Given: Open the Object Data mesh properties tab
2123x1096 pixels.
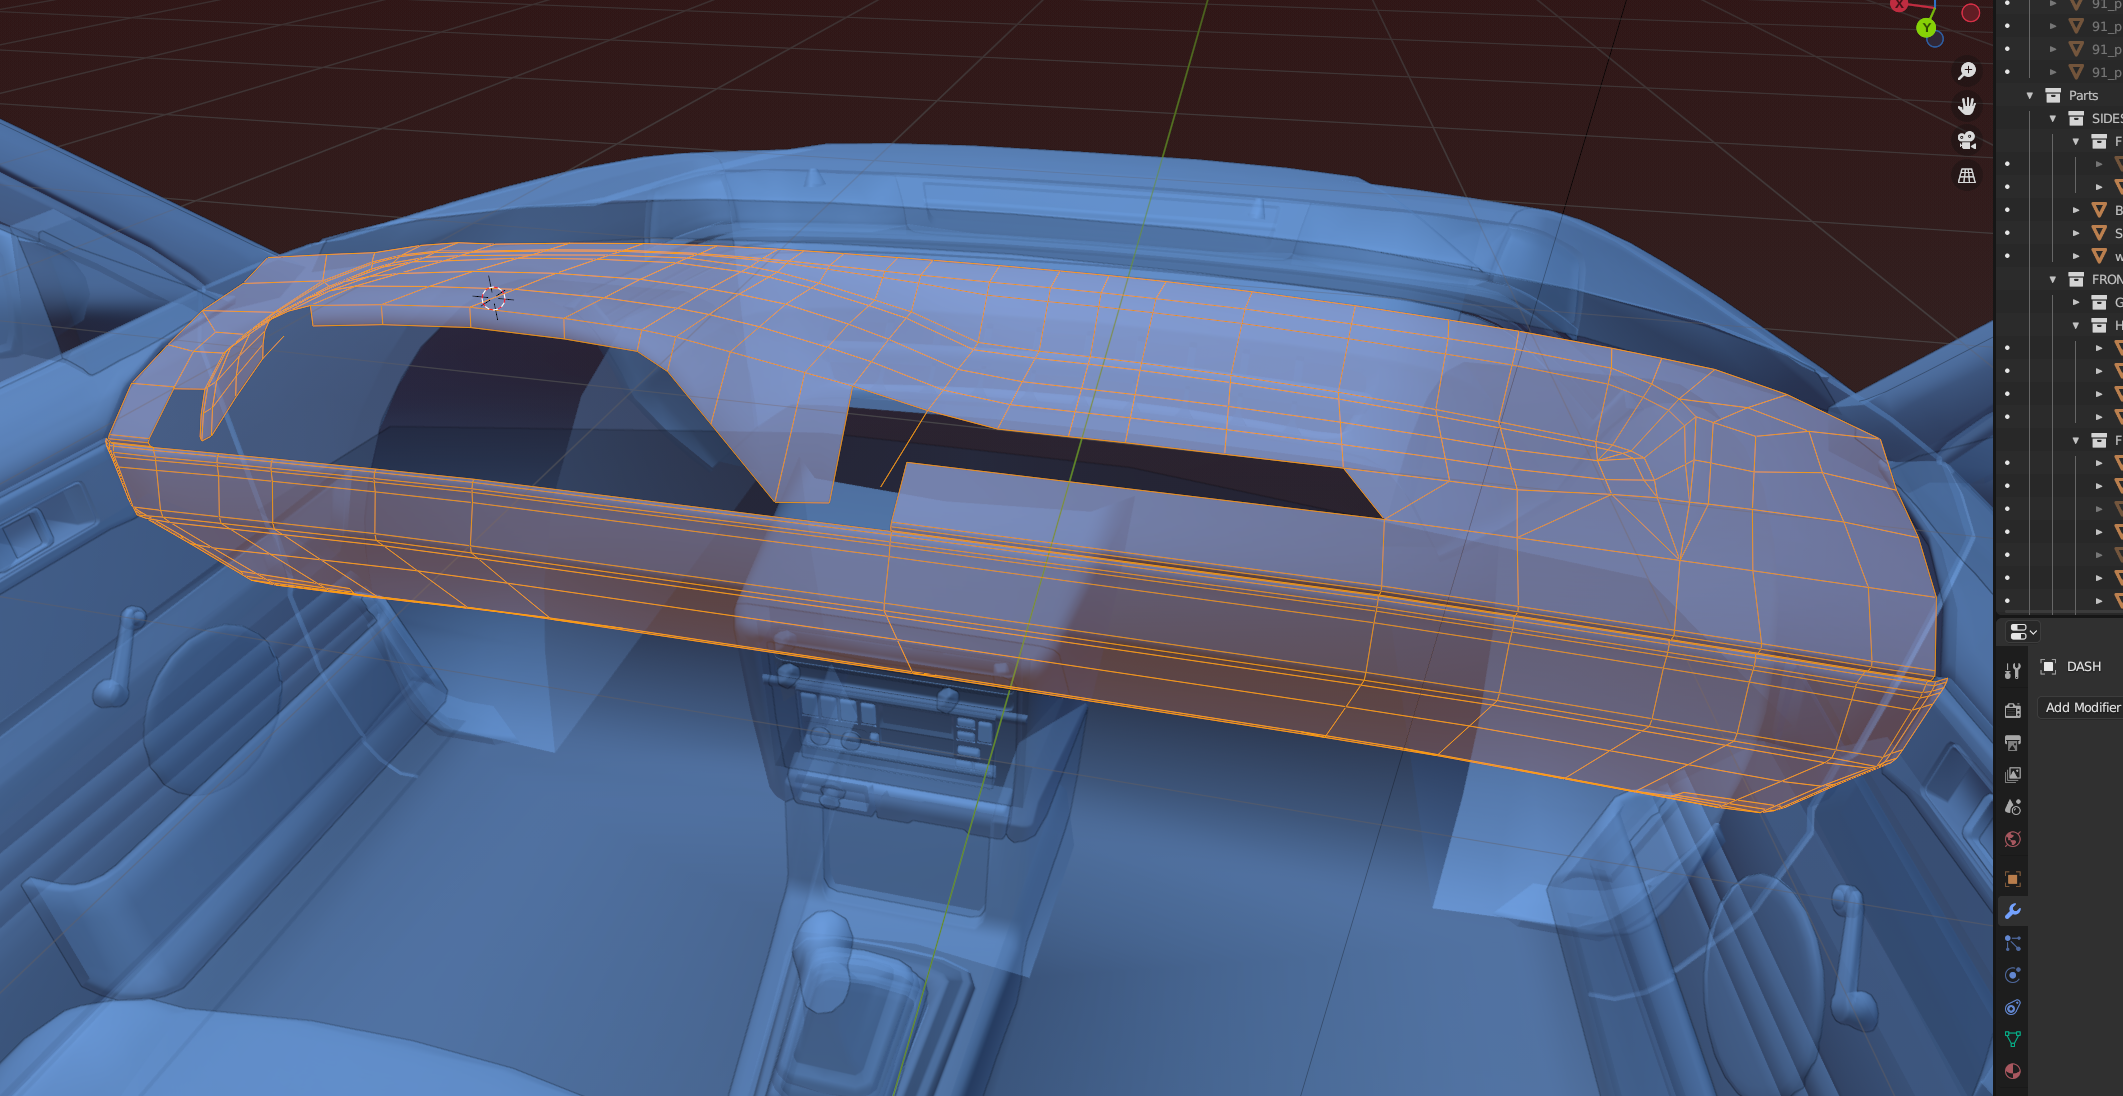Looking at the screenshot, I should [2013, 1039].
